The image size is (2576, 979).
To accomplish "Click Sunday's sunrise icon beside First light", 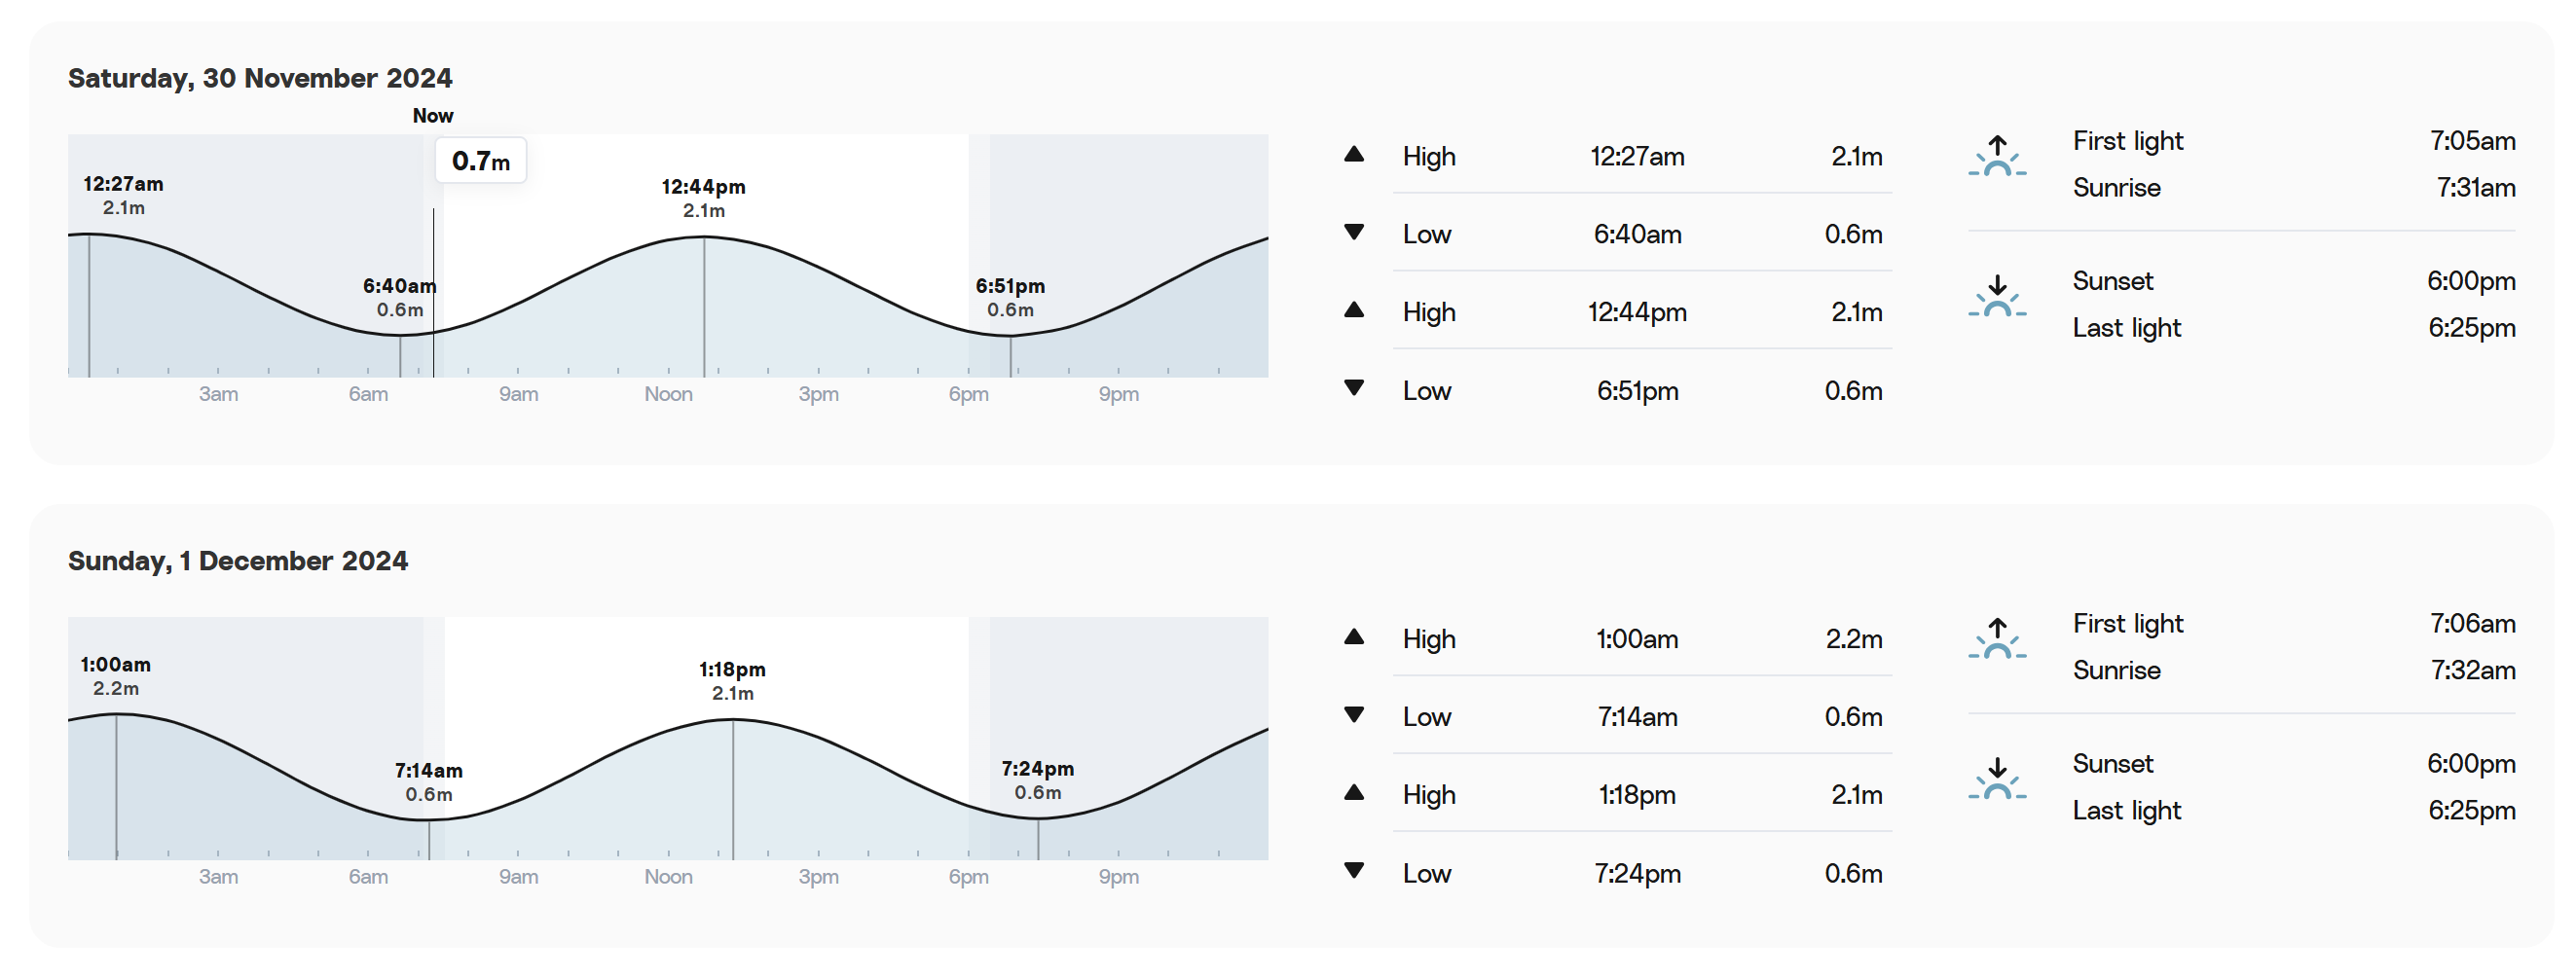I will click(x=1997, y=639).
